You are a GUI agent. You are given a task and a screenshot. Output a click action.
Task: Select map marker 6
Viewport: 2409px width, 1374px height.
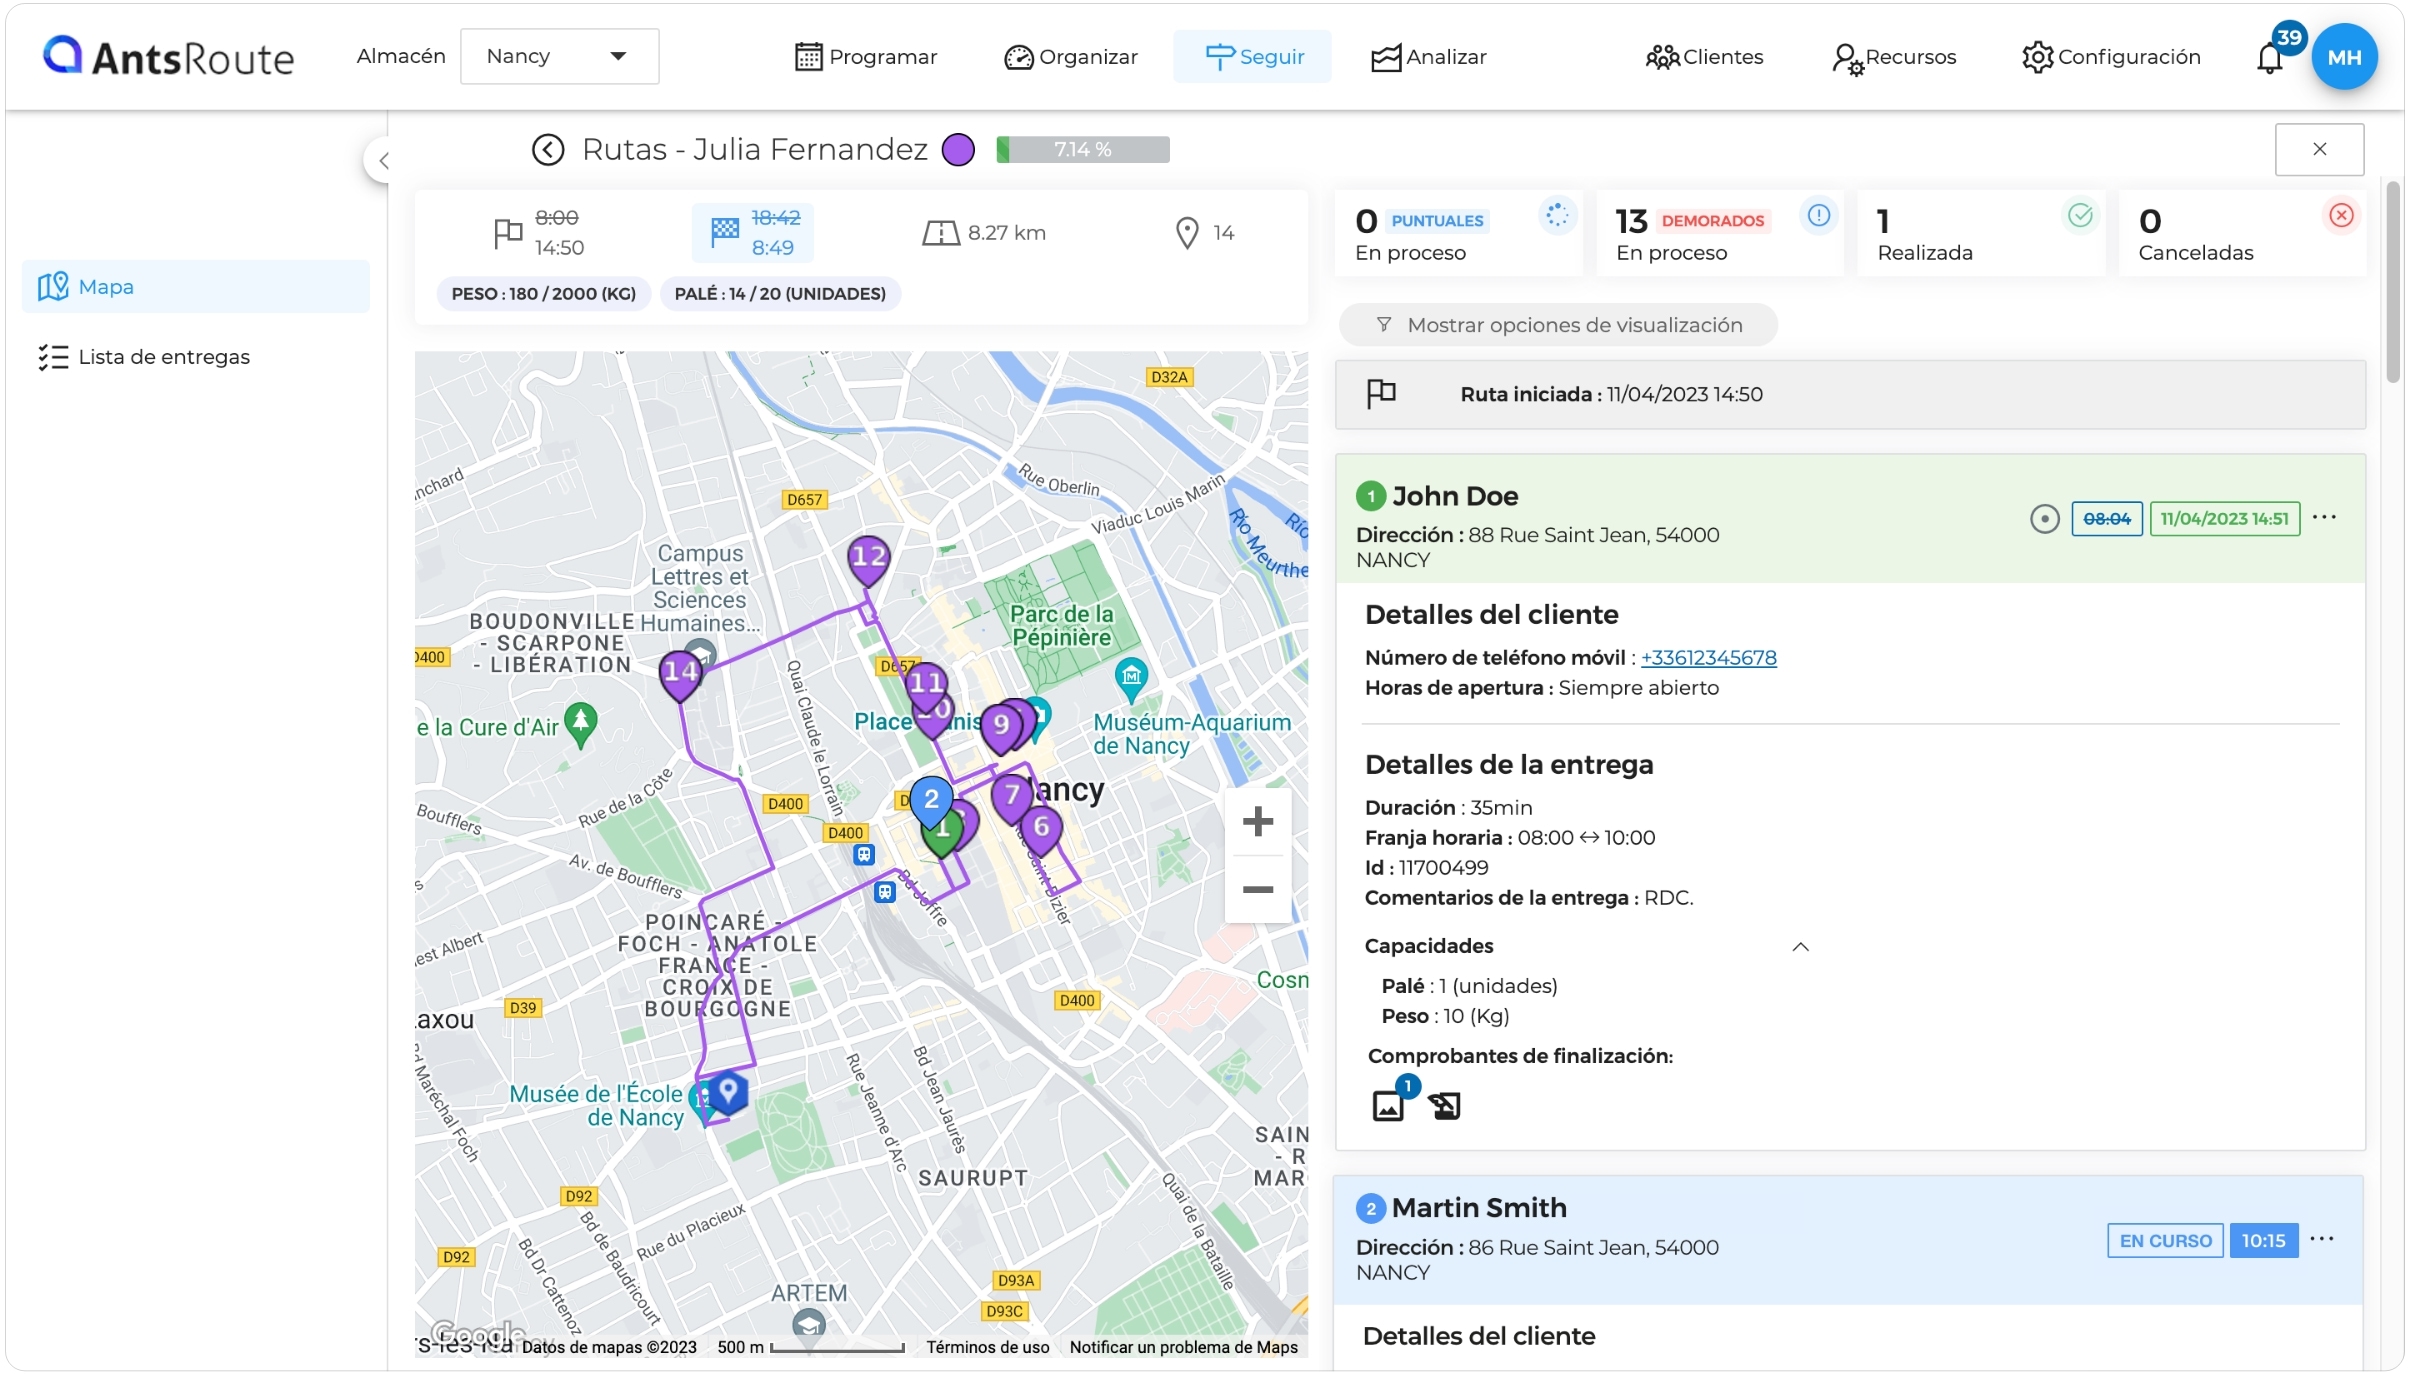coord(1041,830)
